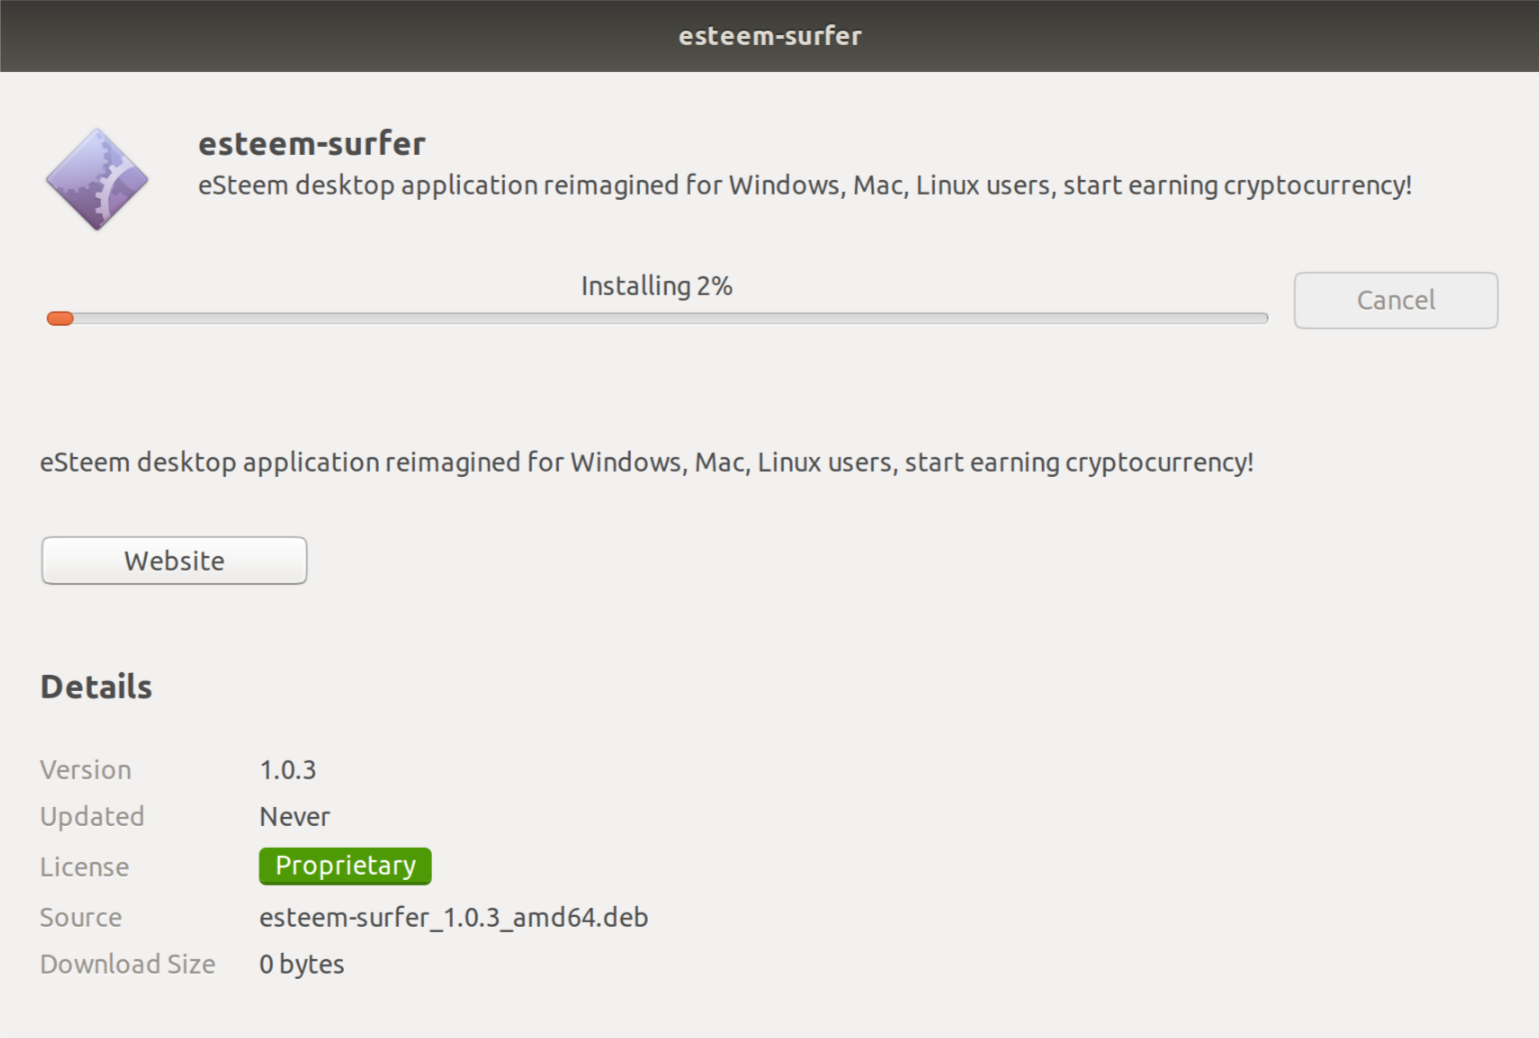Screen dimensions: 1539x1038
Task: Click the Proprietary license badge
Action: [345, 866]
